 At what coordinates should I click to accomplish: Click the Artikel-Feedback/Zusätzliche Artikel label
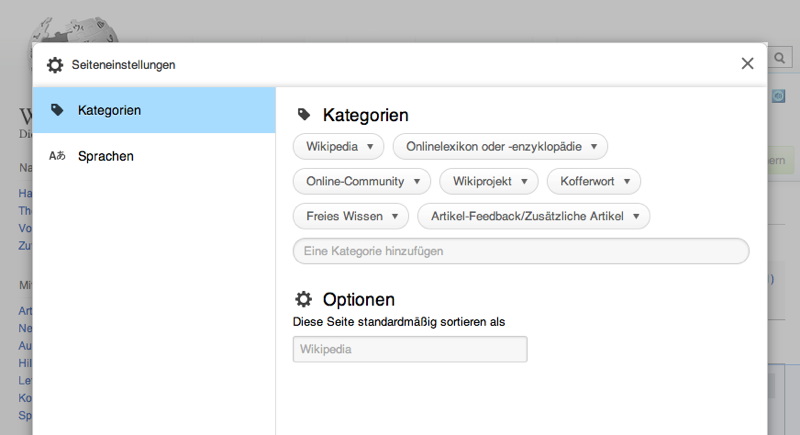pyautogui.click(x=527, y=216)
